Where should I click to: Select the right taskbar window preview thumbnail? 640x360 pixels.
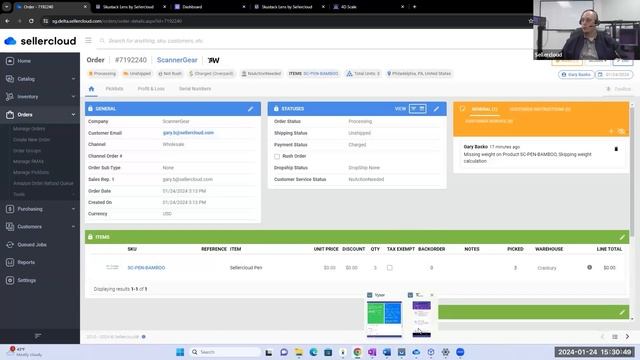tap(421, 319)
